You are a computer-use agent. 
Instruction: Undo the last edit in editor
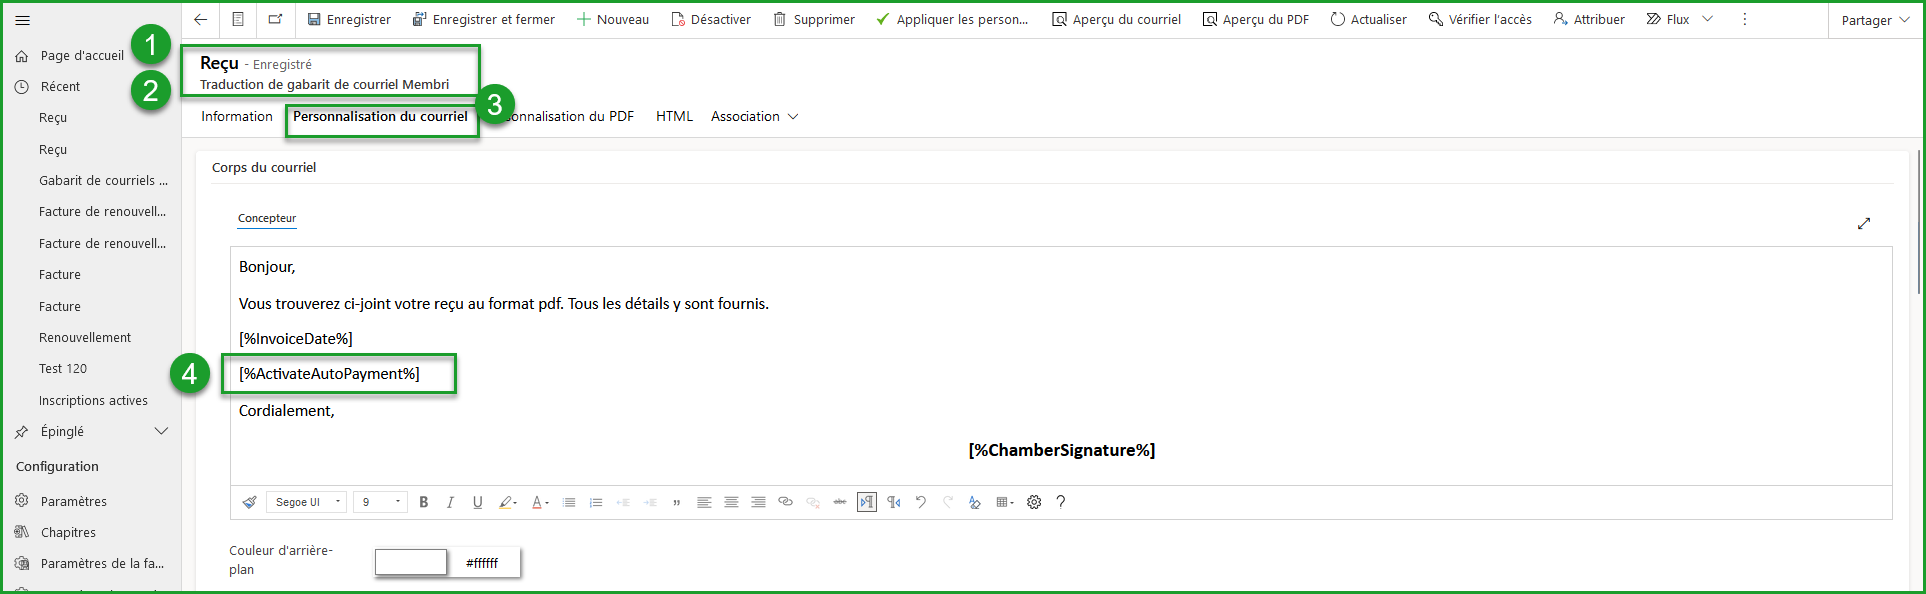point(921,502)
